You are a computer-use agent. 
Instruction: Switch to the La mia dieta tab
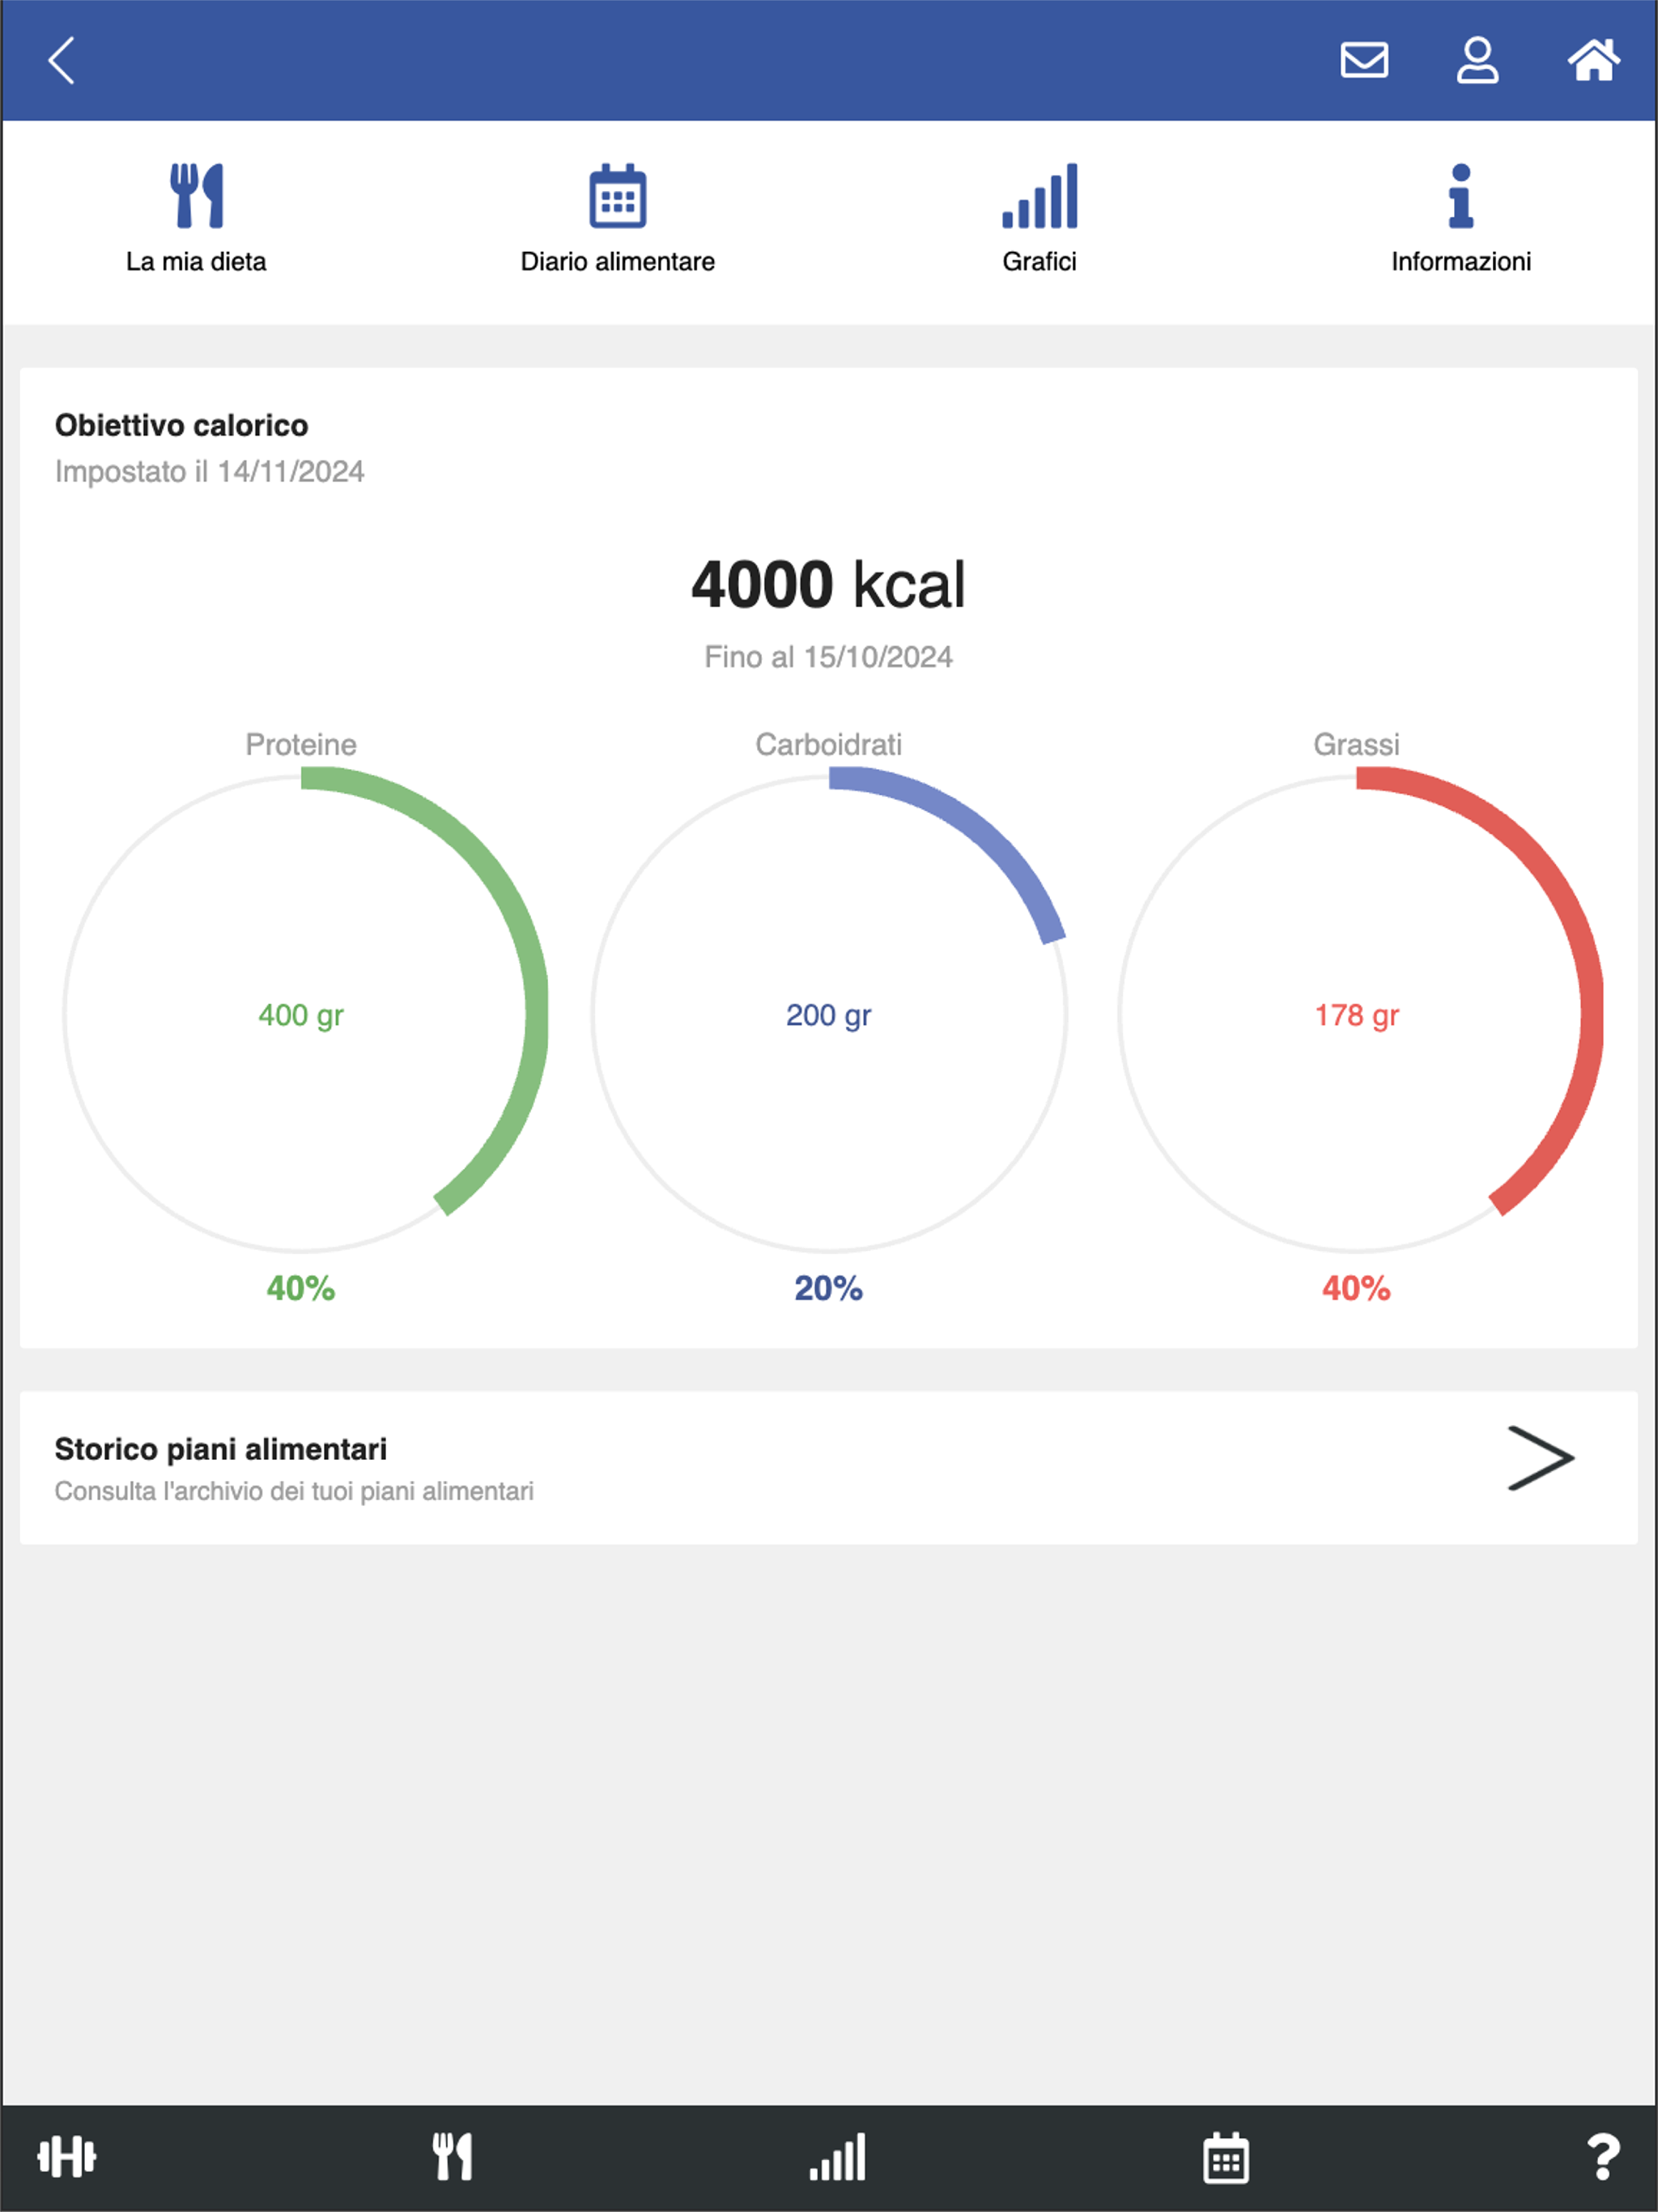pyautogui.click(x=196, y=219)
